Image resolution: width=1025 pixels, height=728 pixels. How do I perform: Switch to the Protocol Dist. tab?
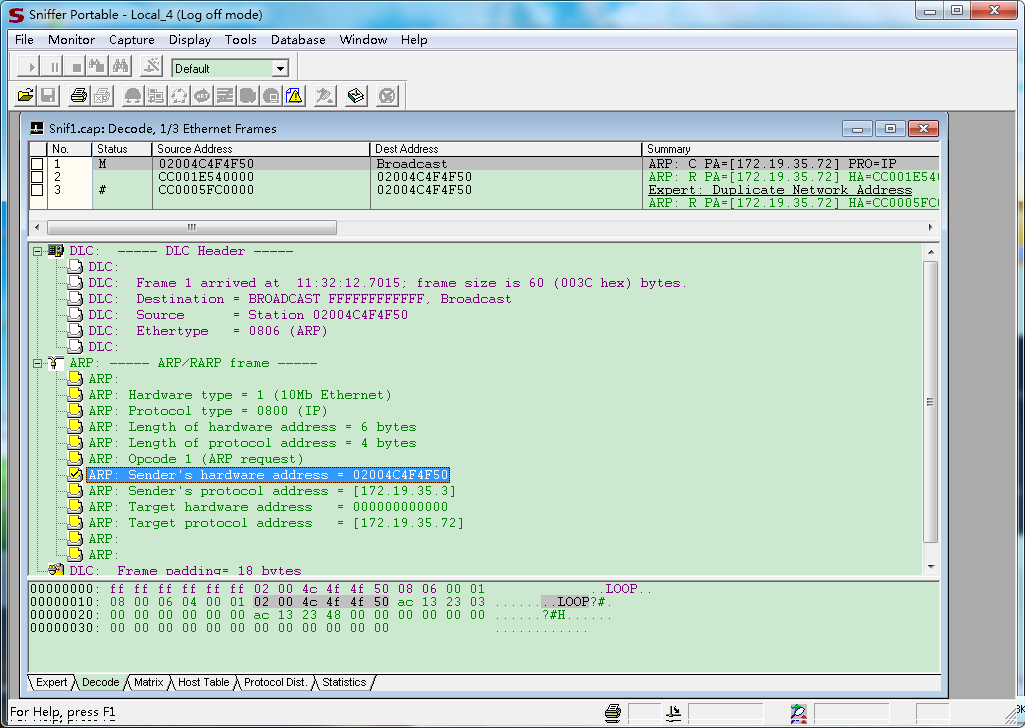275,682
